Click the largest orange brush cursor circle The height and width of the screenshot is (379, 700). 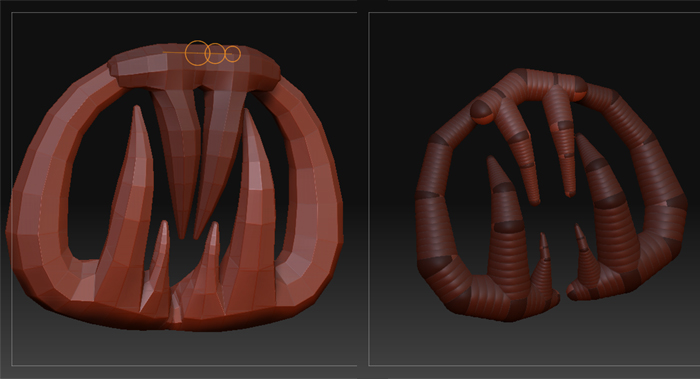[197, 53]
